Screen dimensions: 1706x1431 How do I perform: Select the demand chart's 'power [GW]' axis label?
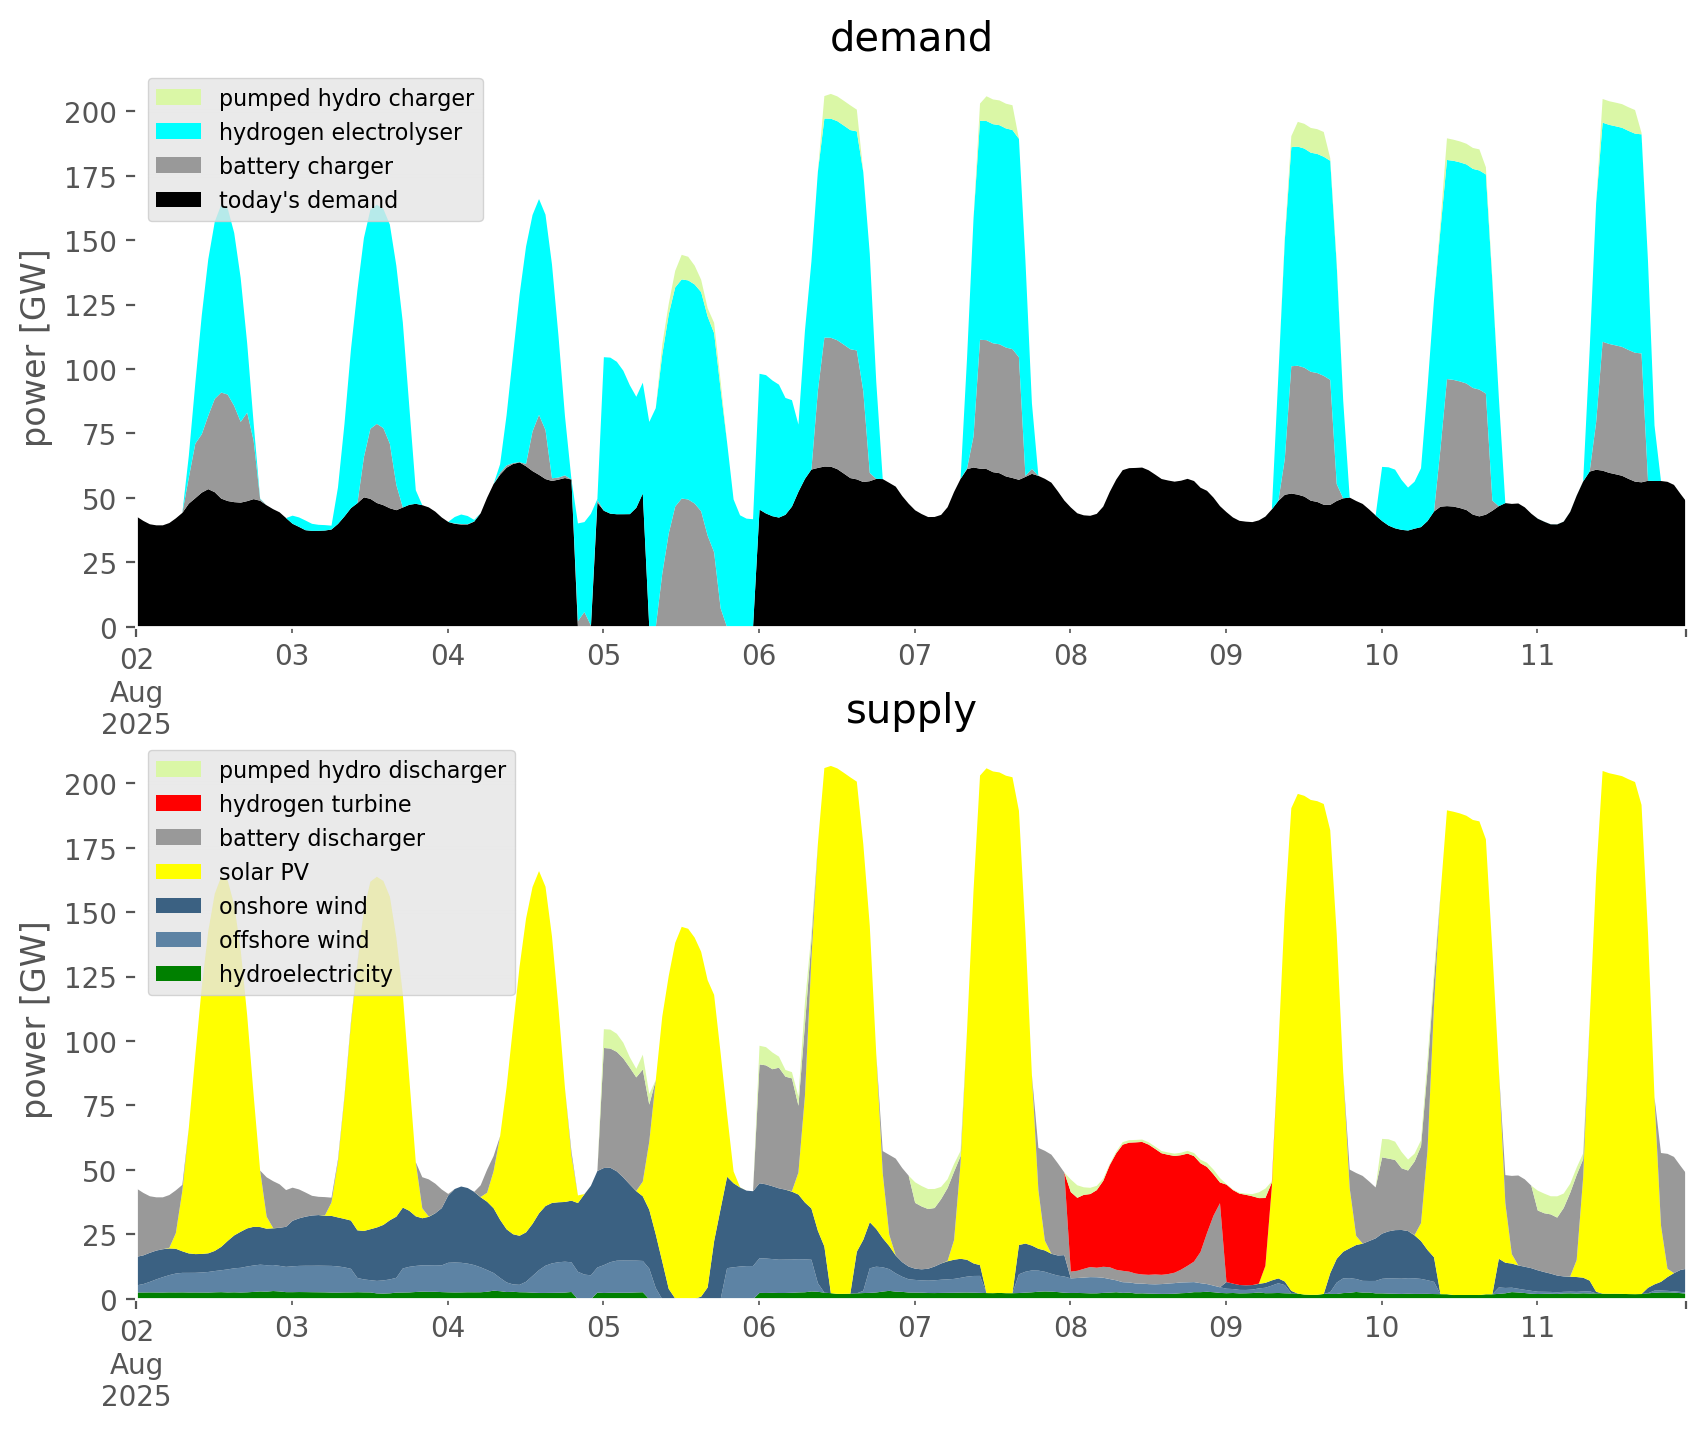[35, 348]
